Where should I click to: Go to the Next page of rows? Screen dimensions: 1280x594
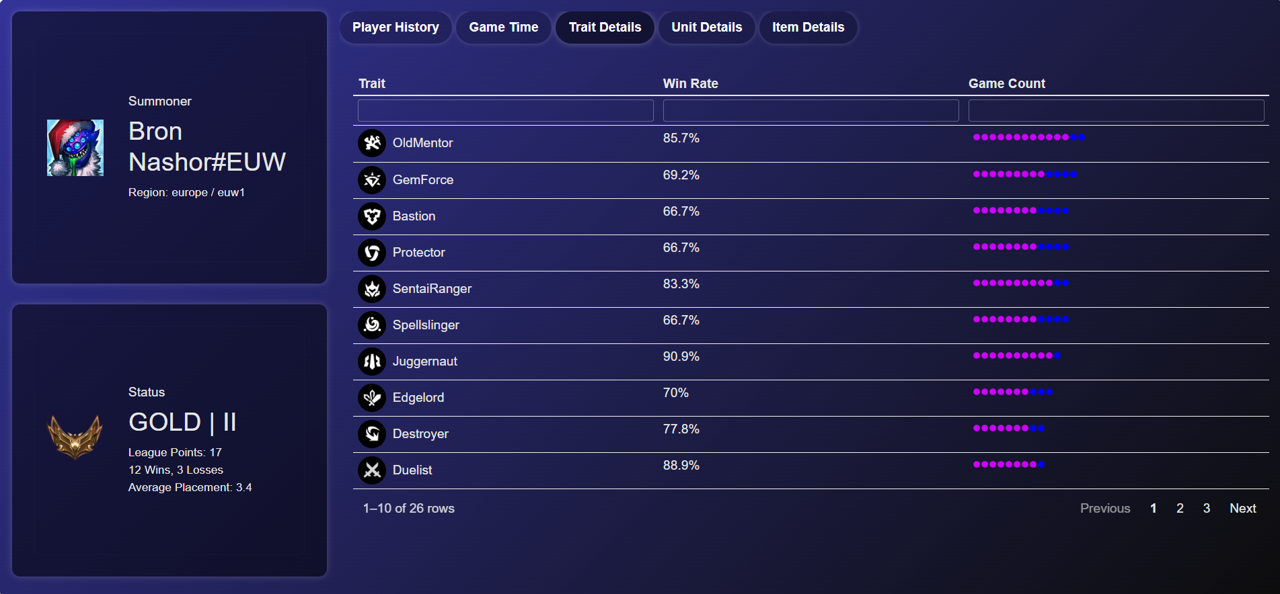pos(1243,508)
